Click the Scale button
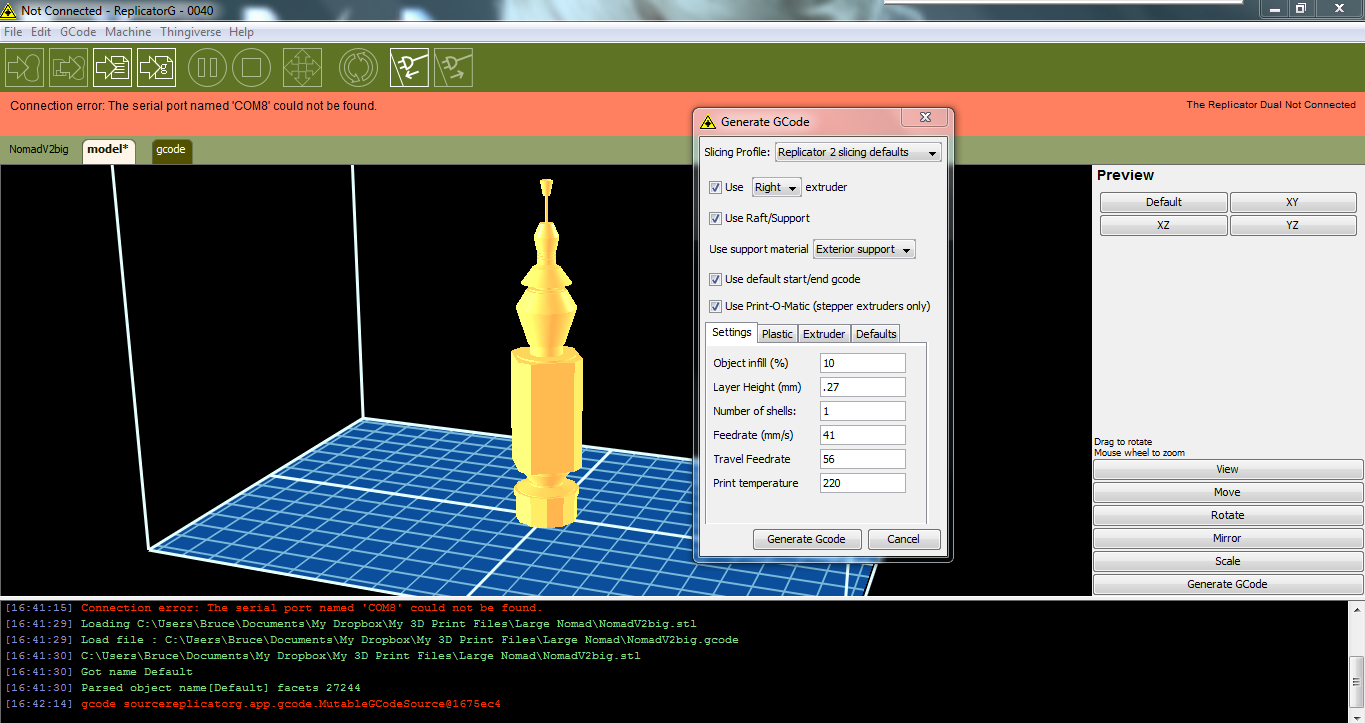 [x=1228, y=561]
